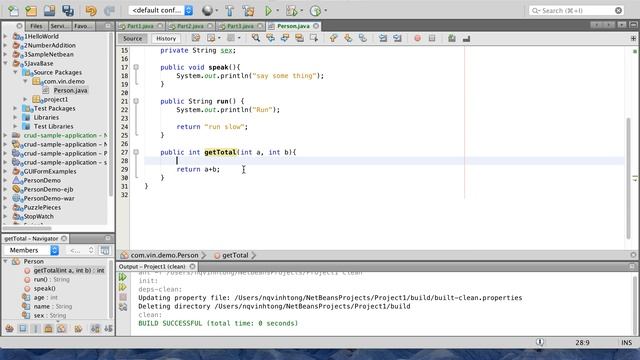Click com.vin.demo.Person breadcrumb
640x360 pixels.
(x=164, y=256)
